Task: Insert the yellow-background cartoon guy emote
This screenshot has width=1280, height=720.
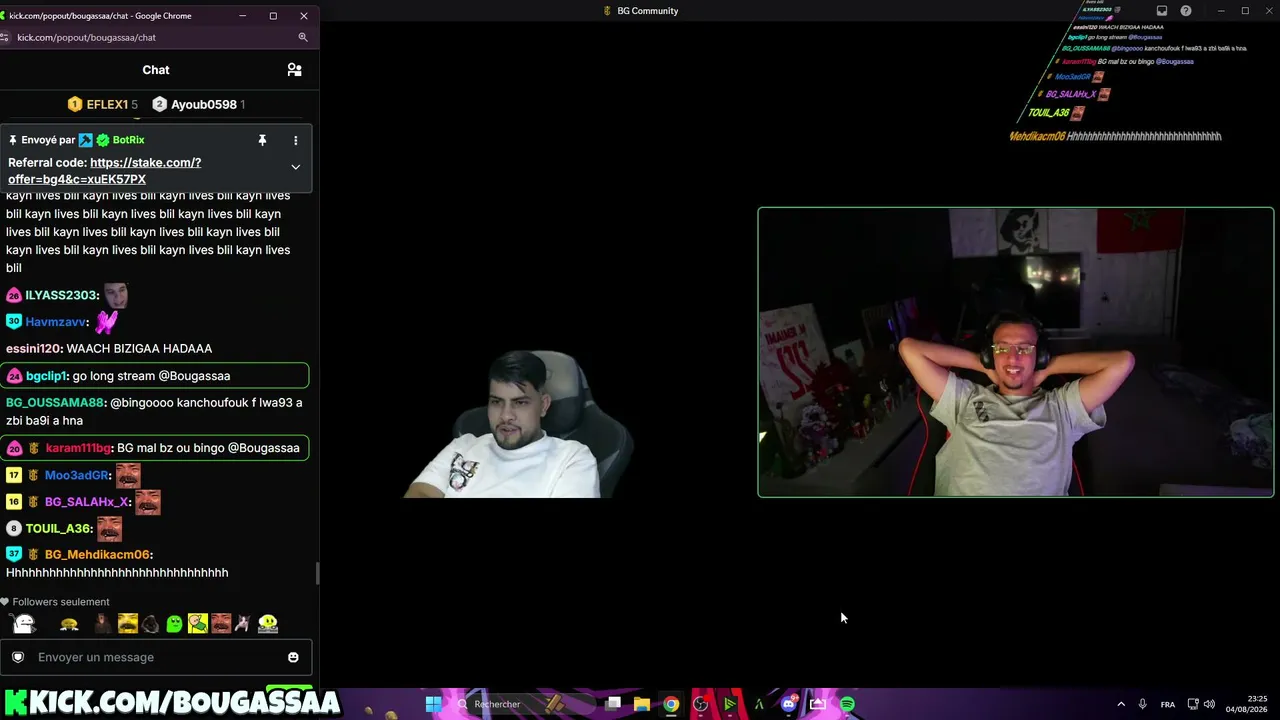Action: tap(197, 624)
